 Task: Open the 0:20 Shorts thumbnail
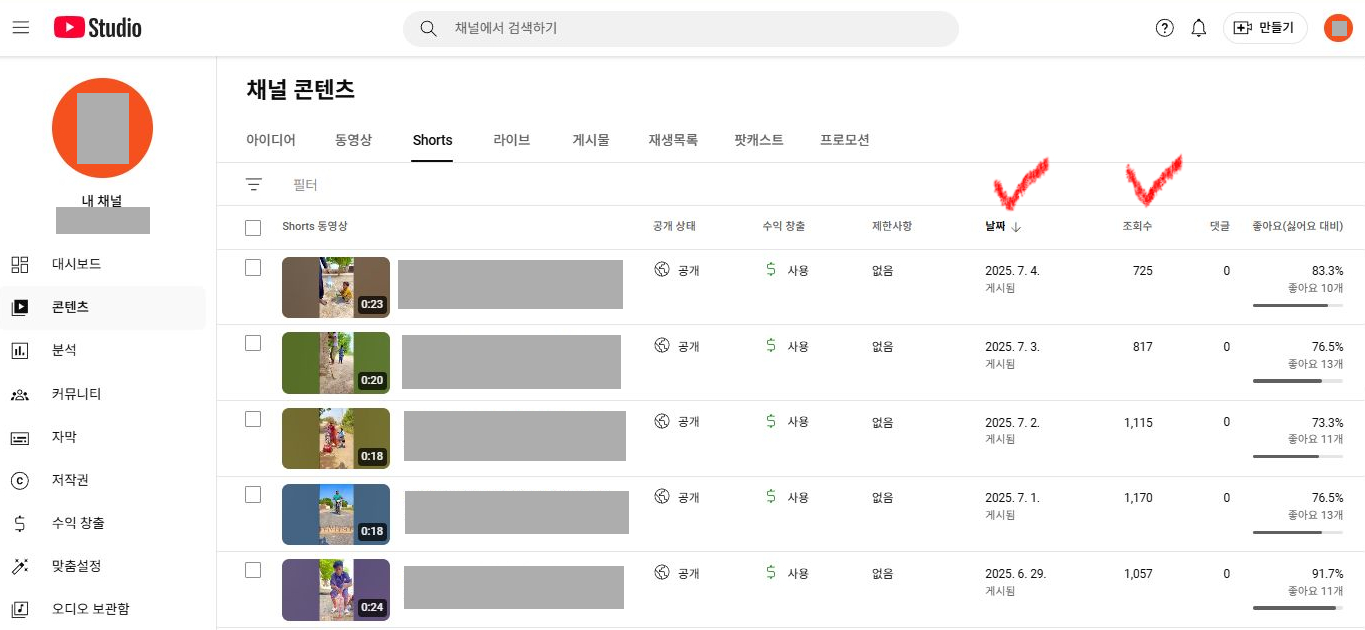[336, 363]
